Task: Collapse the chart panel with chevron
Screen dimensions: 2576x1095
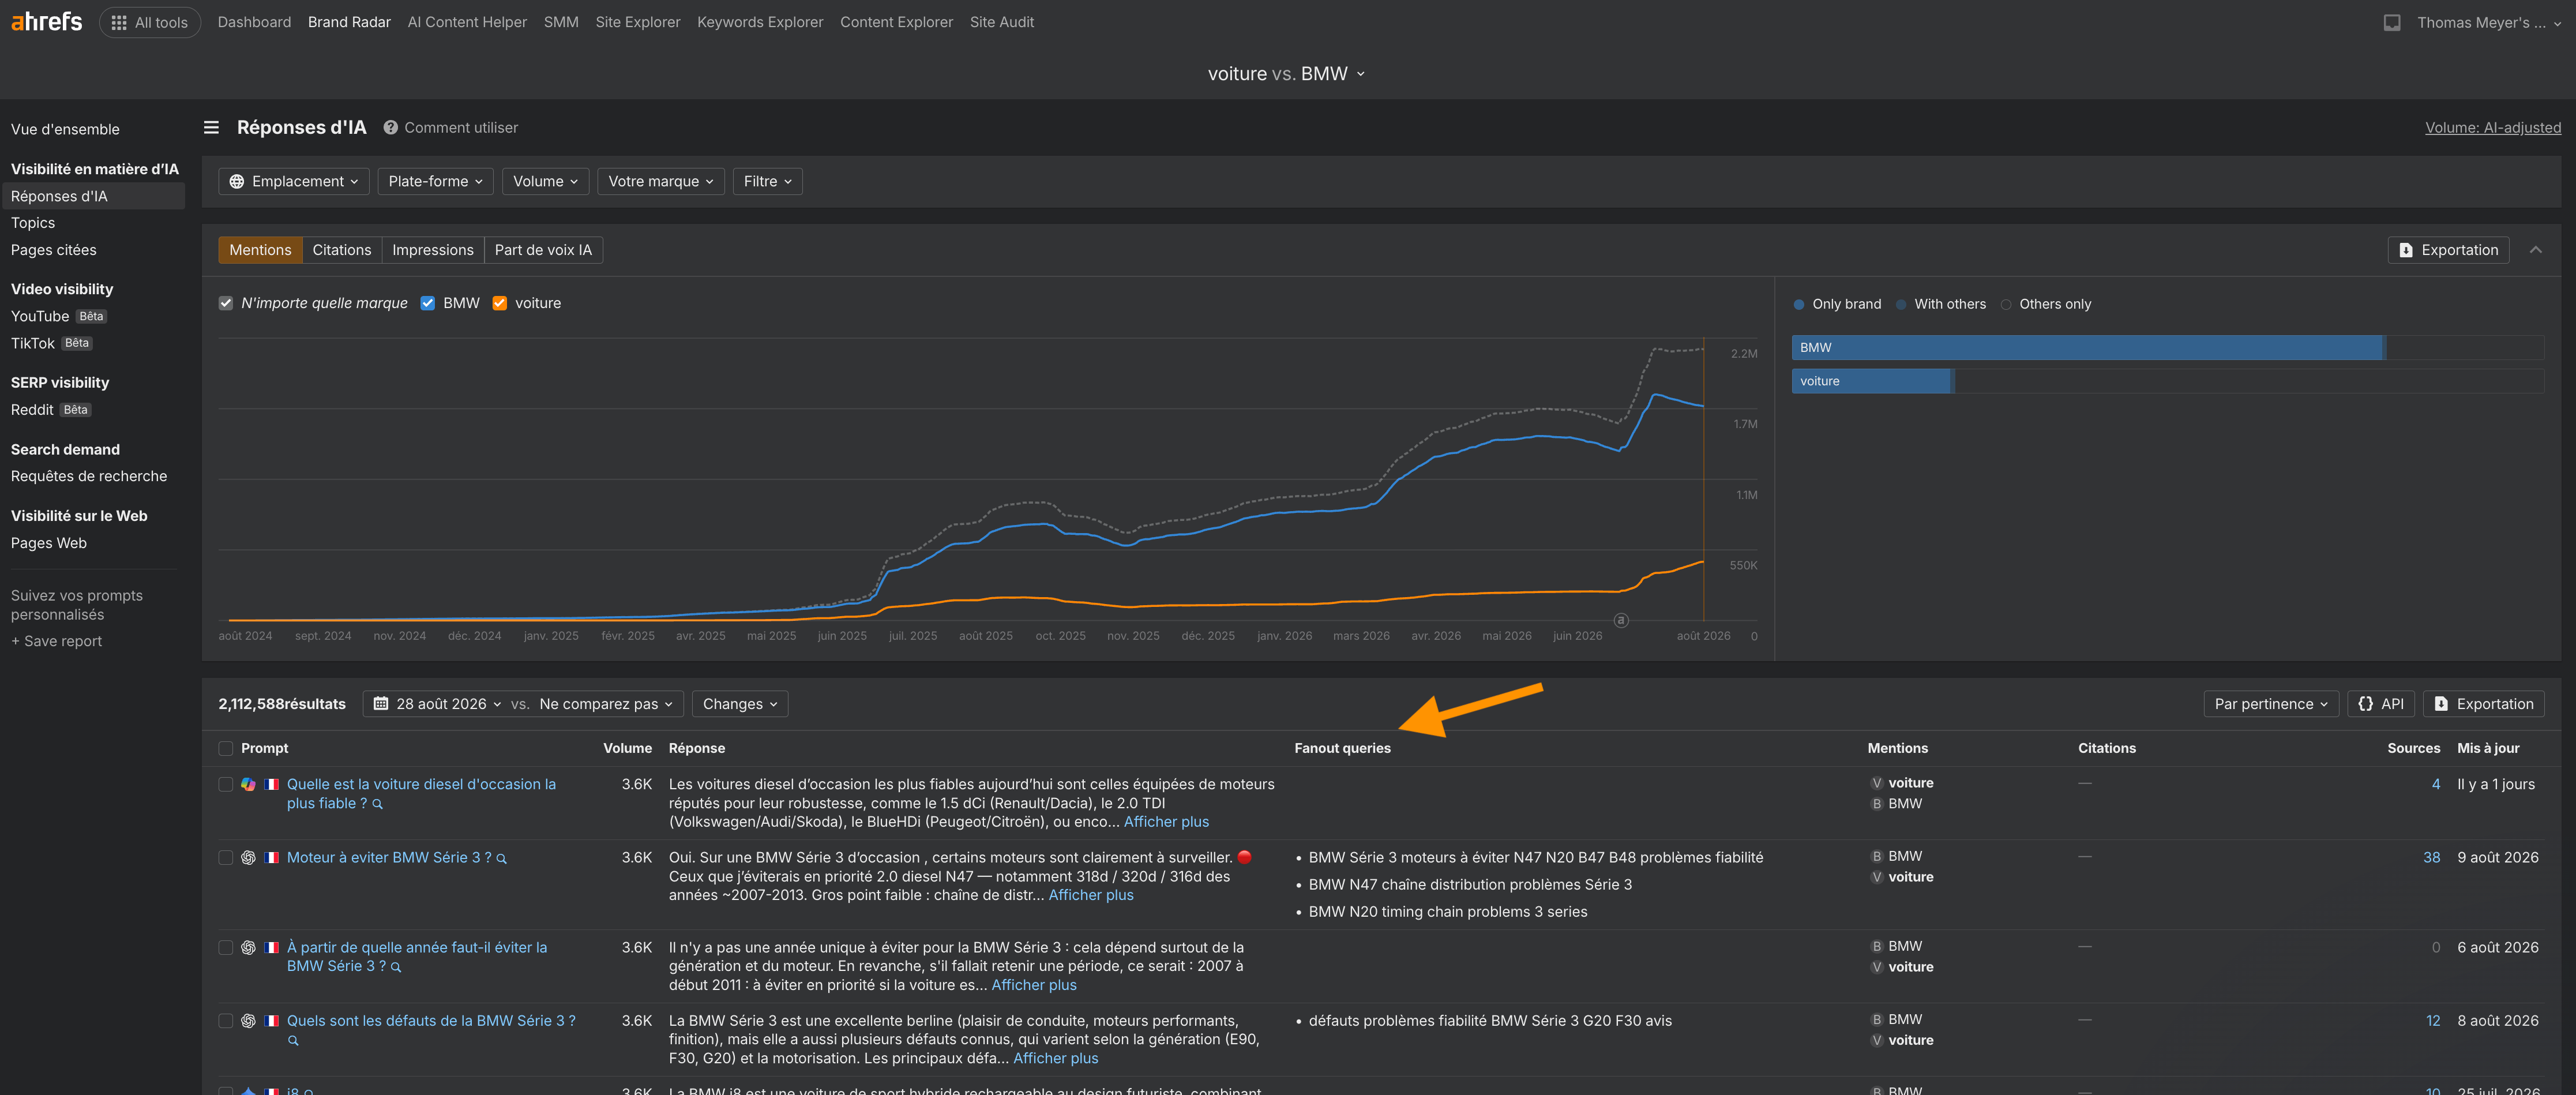Action: tap(2535, 250)
